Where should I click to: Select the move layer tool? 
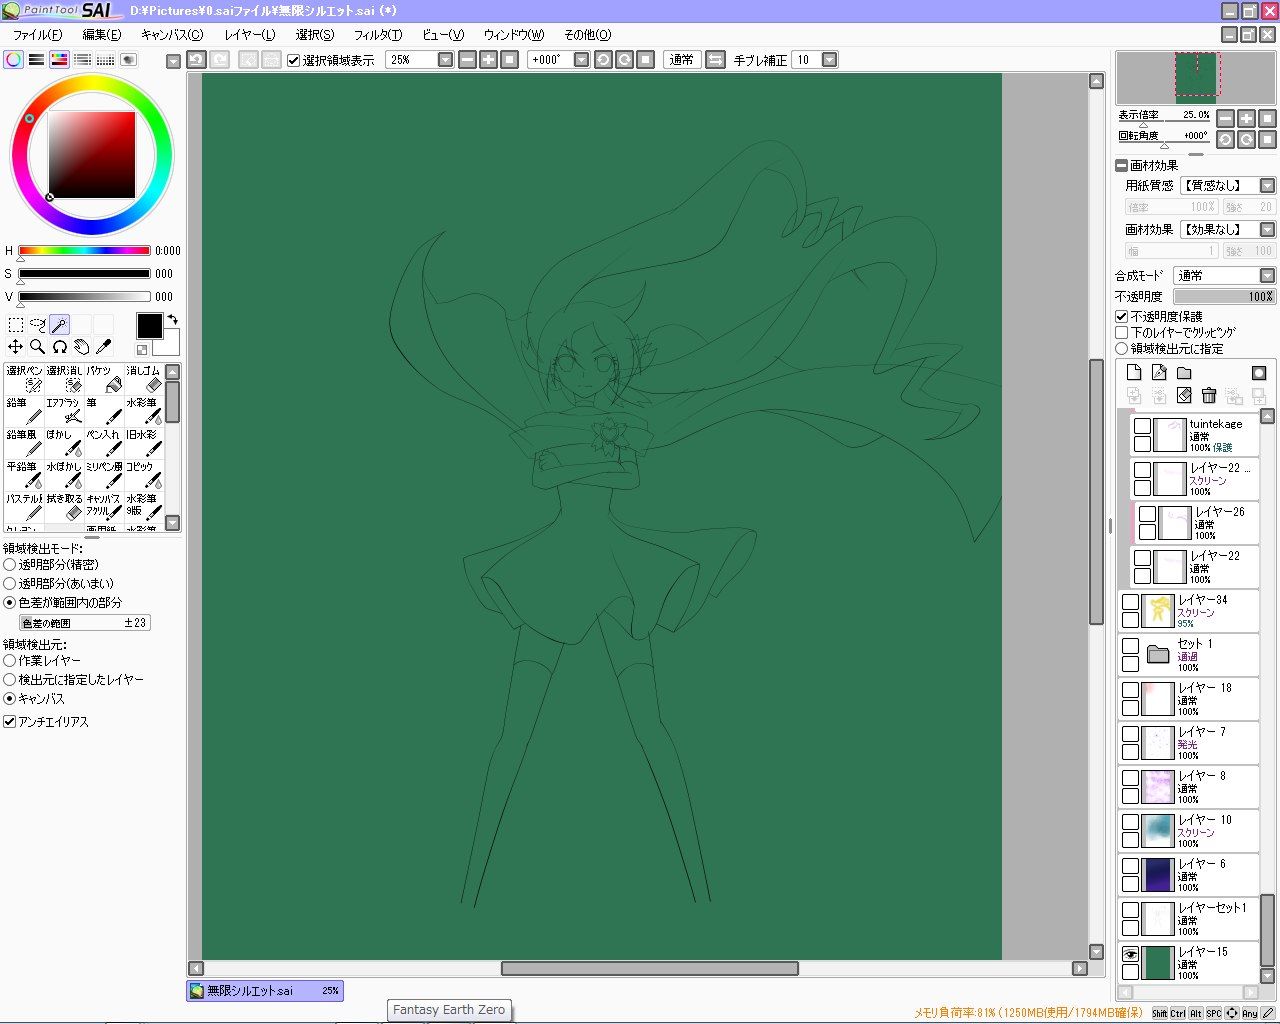pyautogui.click(x=15, y=347)
